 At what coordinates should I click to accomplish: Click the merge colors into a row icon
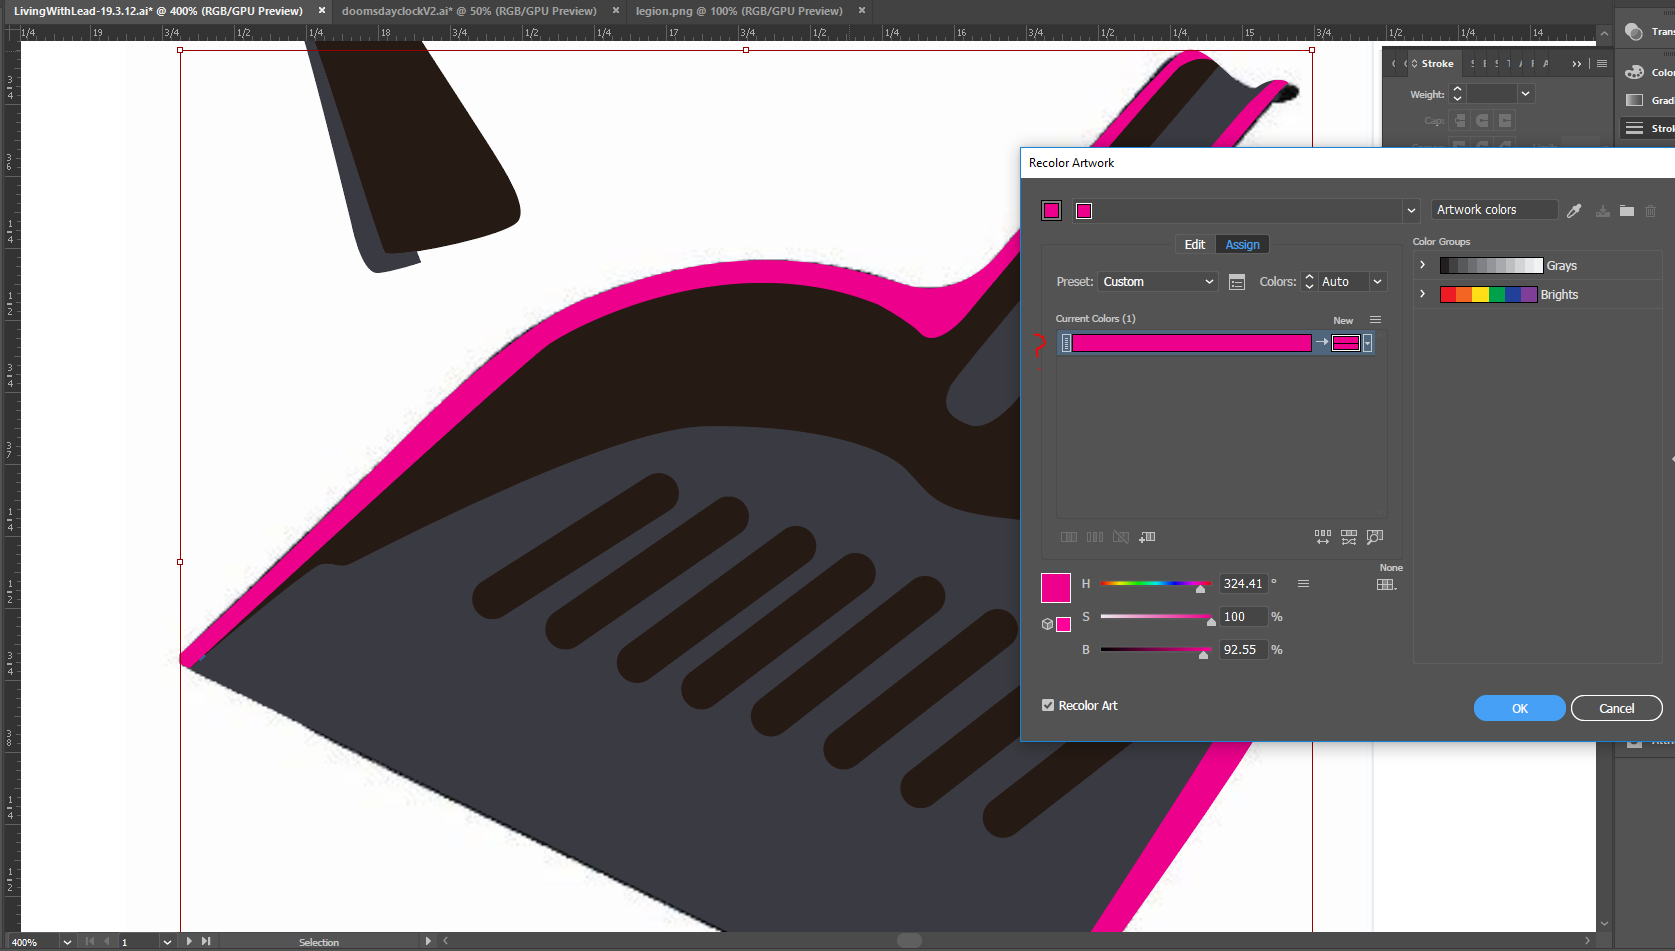pyautogui.click(x=1069, y=537)
